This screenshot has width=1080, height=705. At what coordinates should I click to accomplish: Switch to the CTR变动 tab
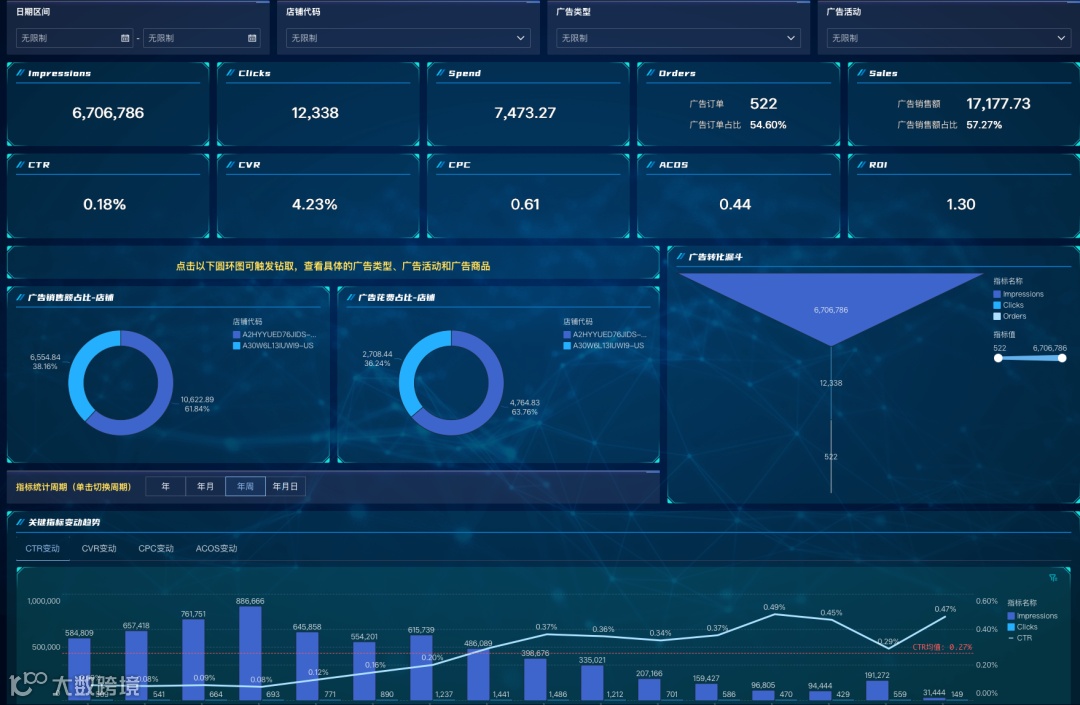click(43, 549)
